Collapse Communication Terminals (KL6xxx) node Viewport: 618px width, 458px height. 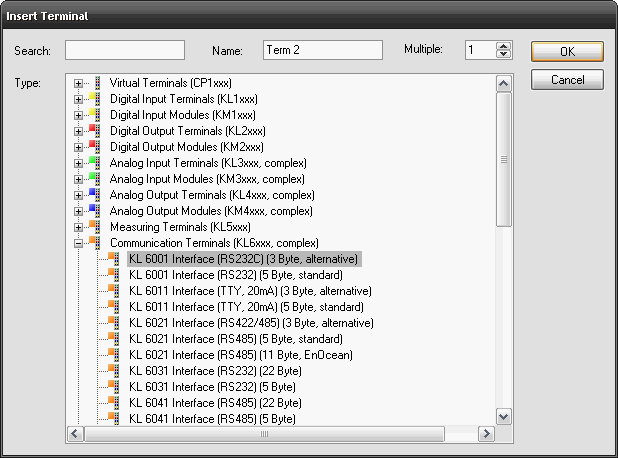coord(78,243)
